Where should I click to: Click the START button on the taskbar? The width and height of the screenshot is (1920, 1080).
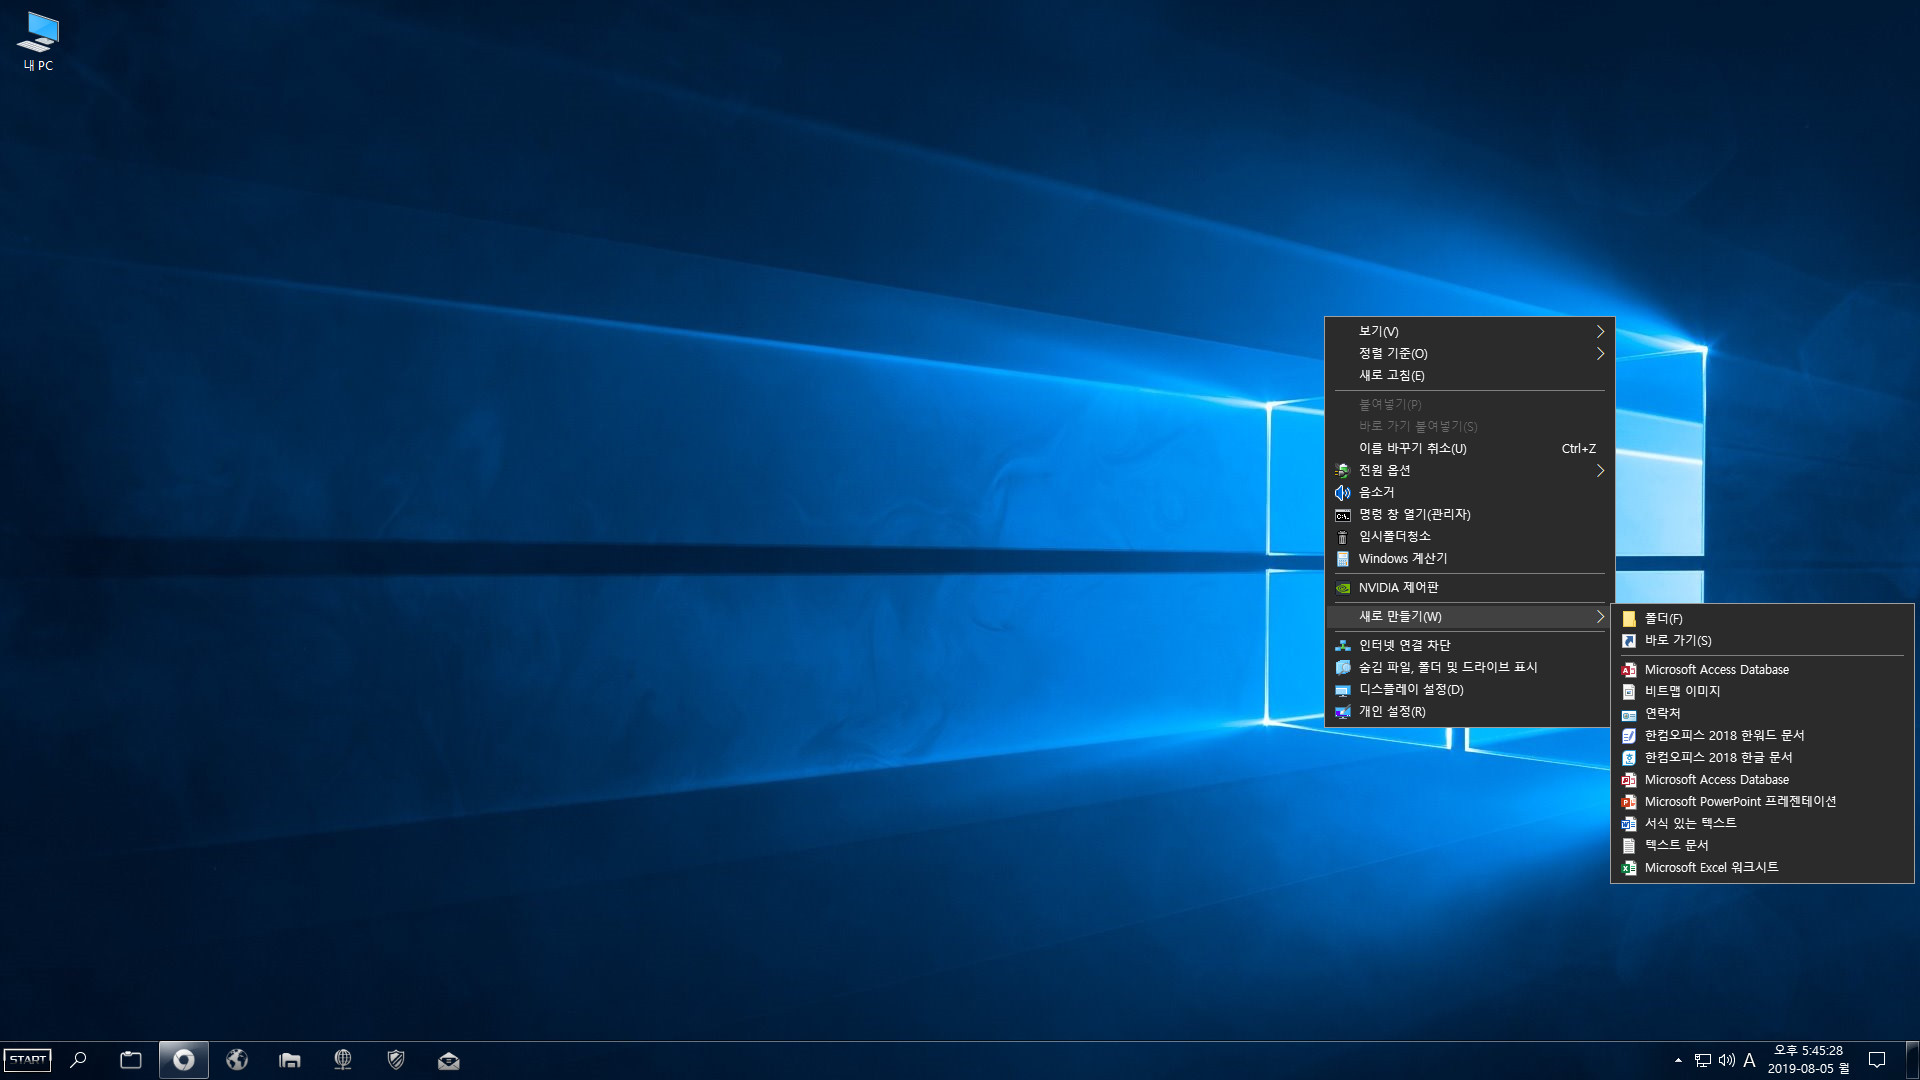point(28,1060)
